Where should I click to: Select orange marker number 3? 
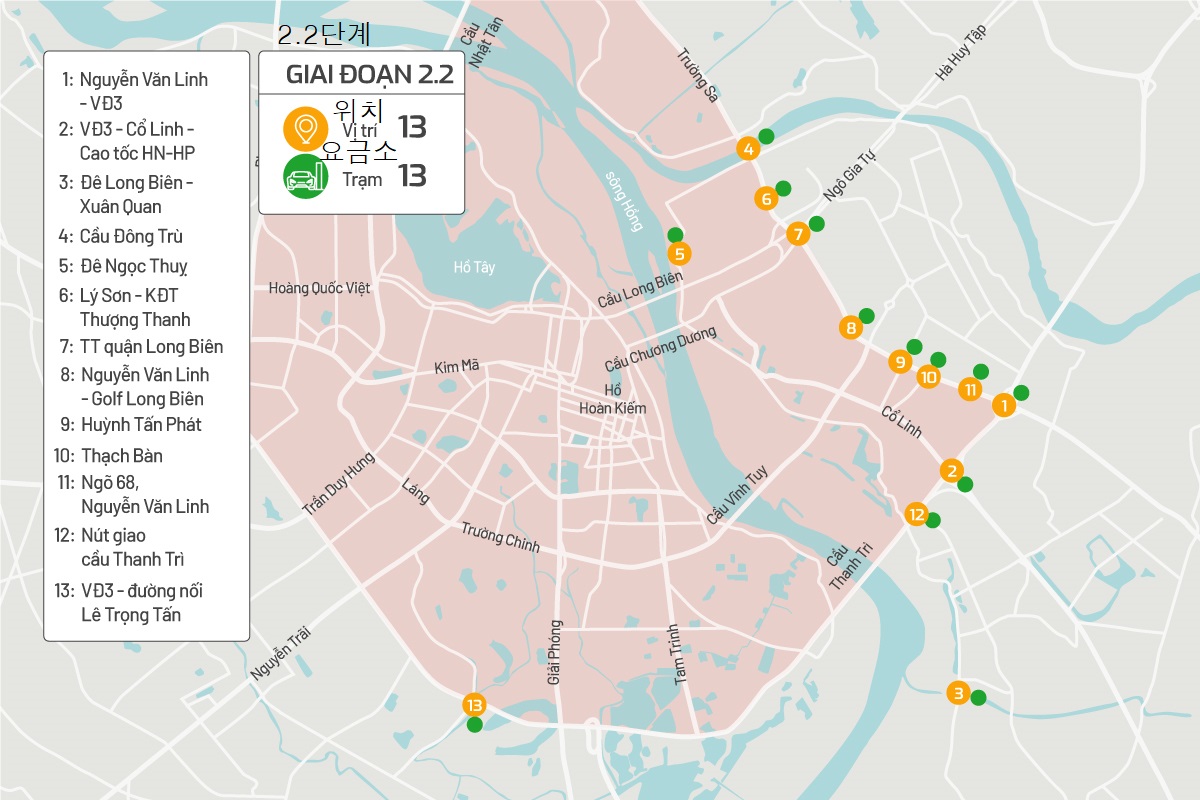(958, 693)
